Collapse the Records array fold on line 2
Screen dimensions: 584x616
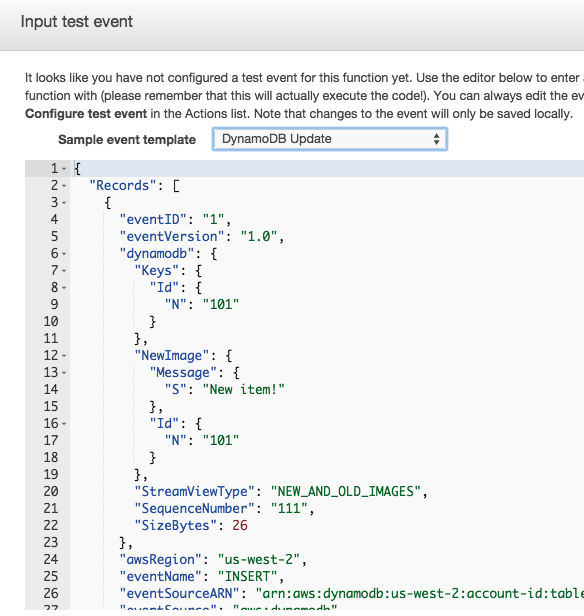tap(64, 186)
